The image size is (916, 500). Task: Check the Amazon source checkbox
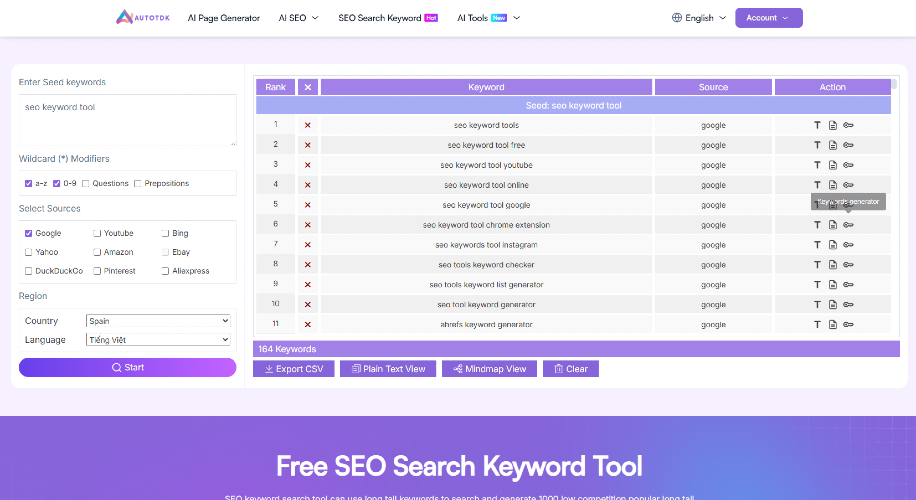click(x=97, y=252)
